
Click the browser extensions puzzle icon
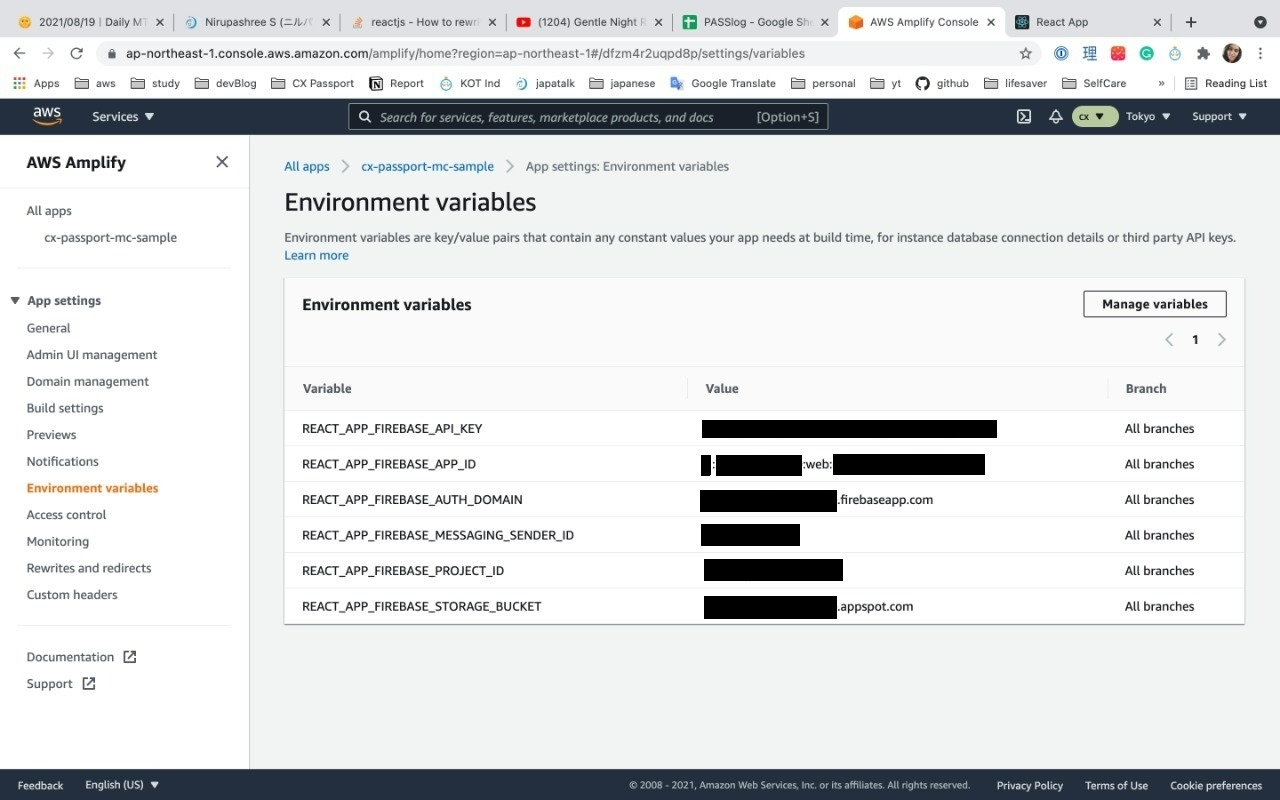pyautogui.click(x=1203, y=53)
